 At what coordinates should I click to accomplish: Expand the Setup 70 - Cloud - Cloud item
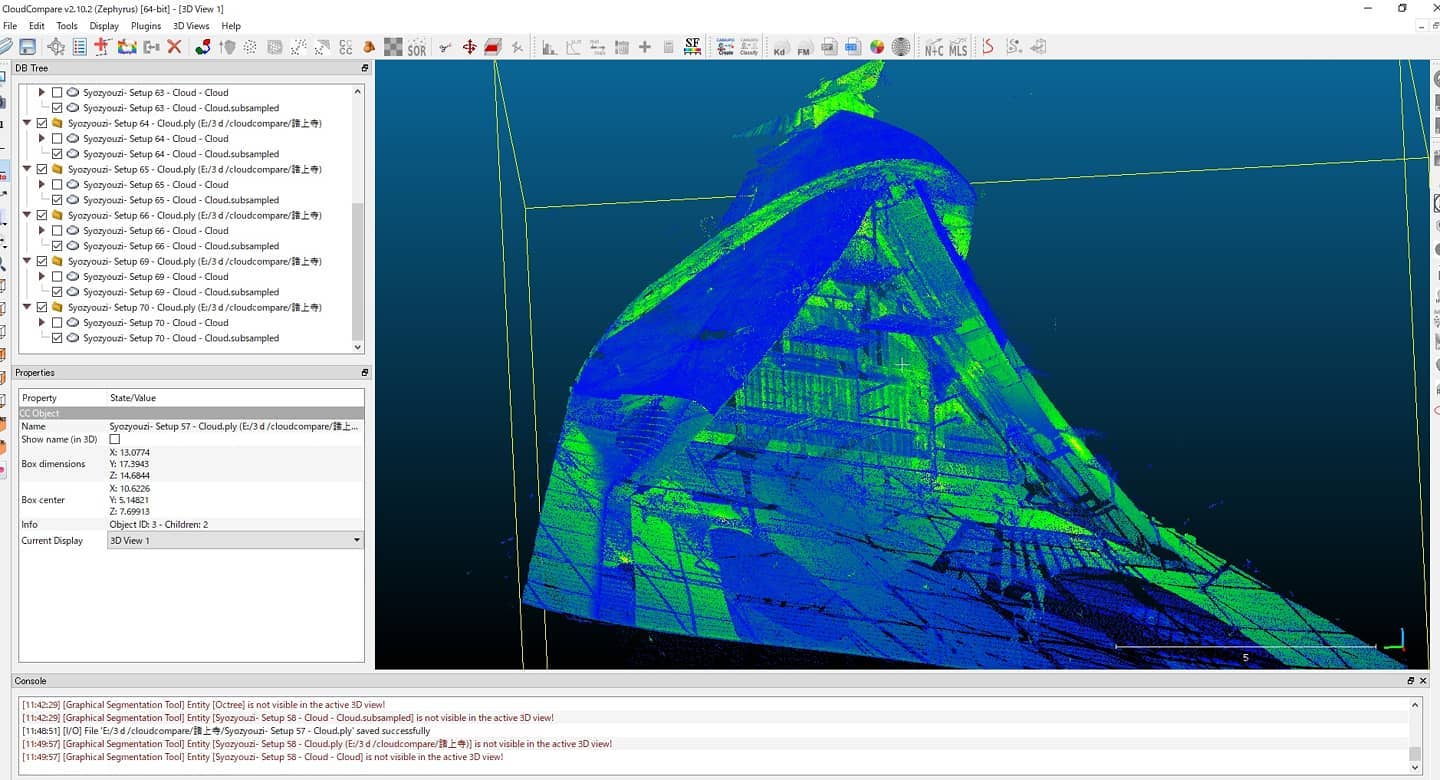[42, 323]
